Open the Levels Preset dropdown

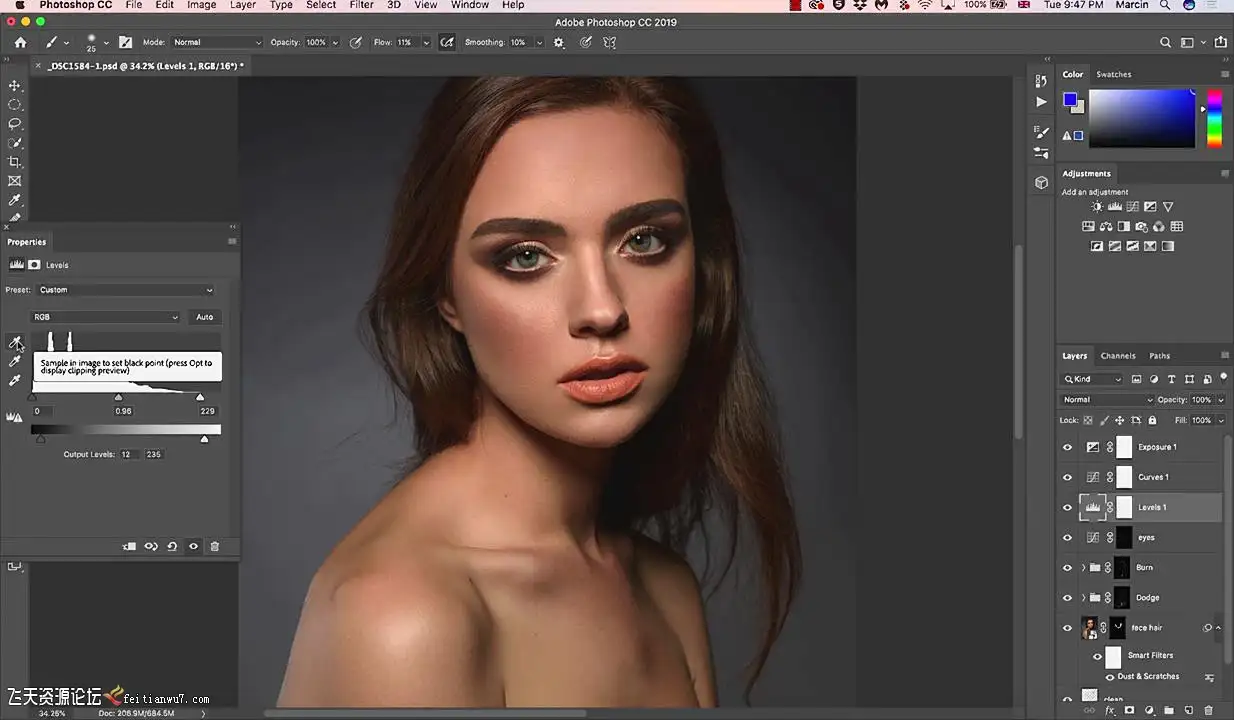pos(125,290)
